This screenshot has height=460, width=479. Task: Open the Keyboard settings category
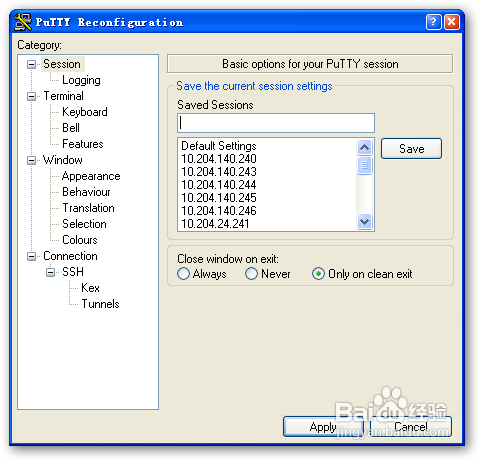85,112
